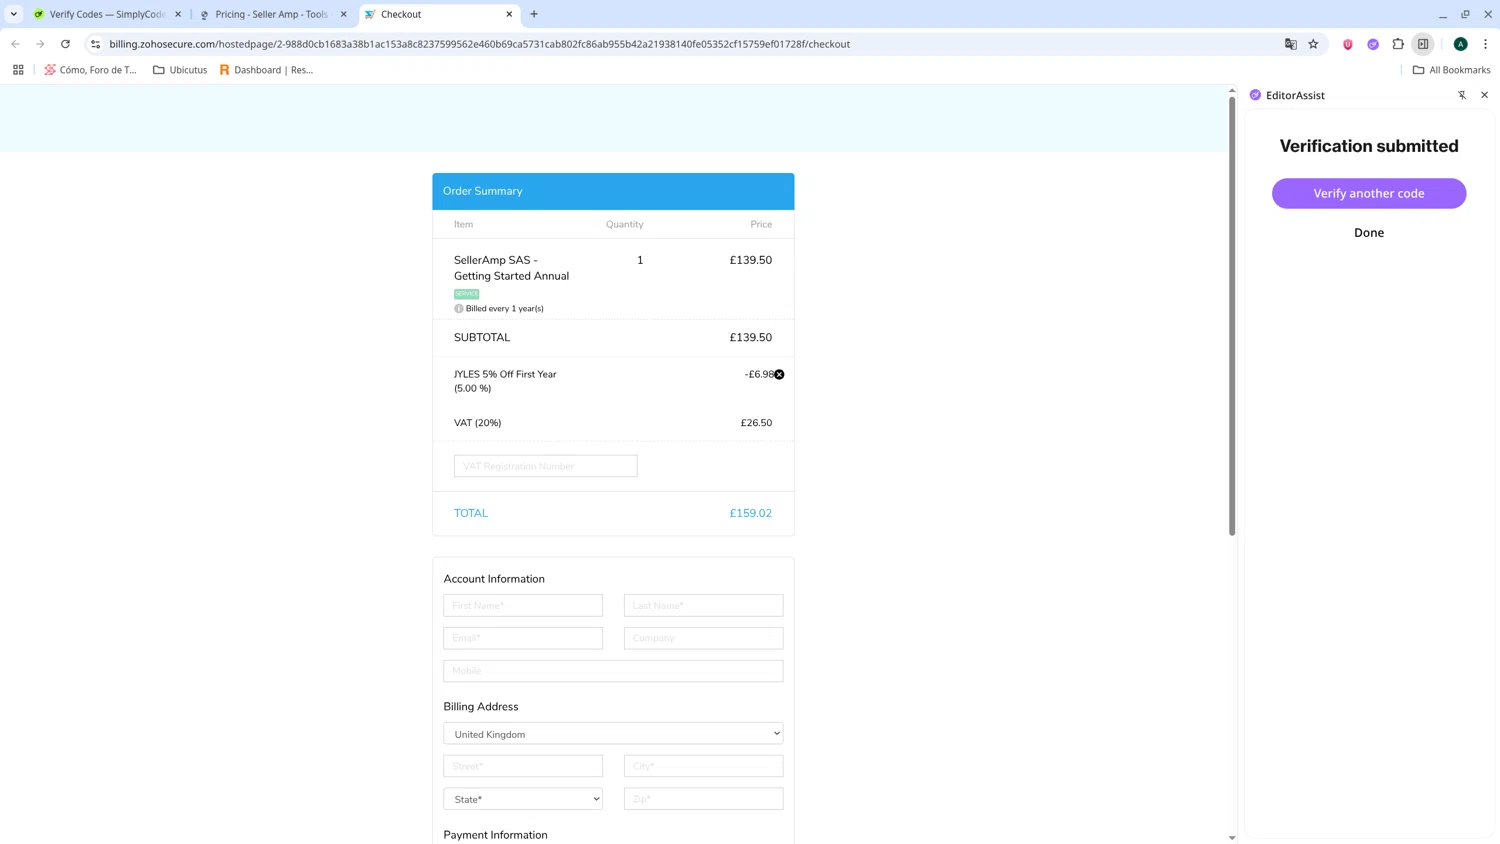Close the Pricing - Seller Amp tab
The image size is (1500, 844).
[343, 14]
